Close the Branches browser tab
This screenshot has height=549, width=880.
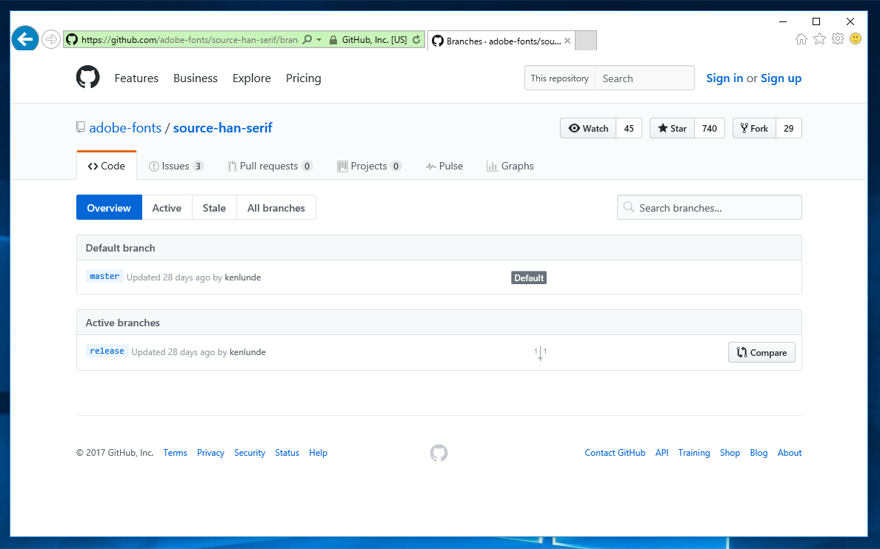[x=567, y=40]
